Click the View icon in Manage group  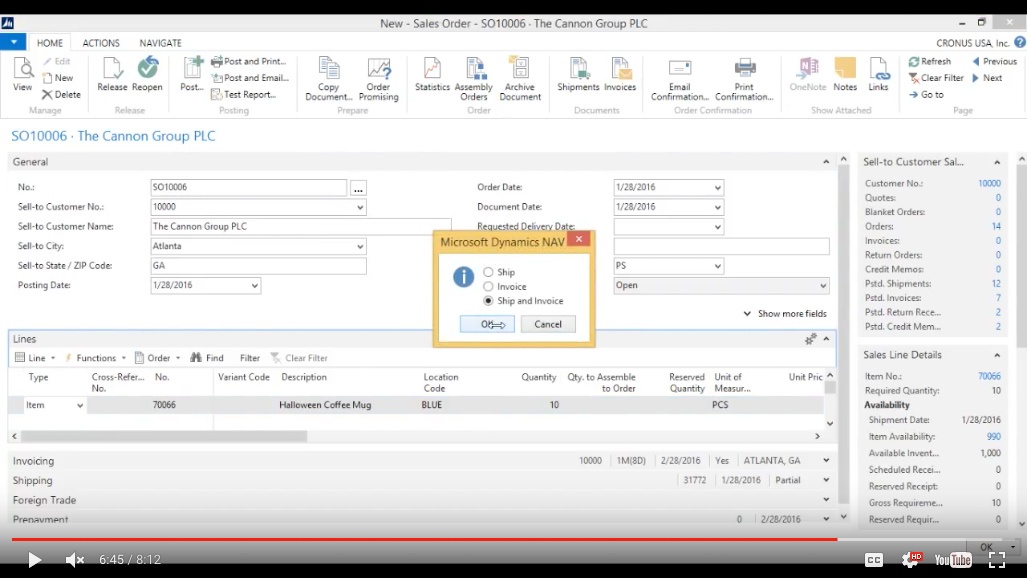tap(22, 74)
